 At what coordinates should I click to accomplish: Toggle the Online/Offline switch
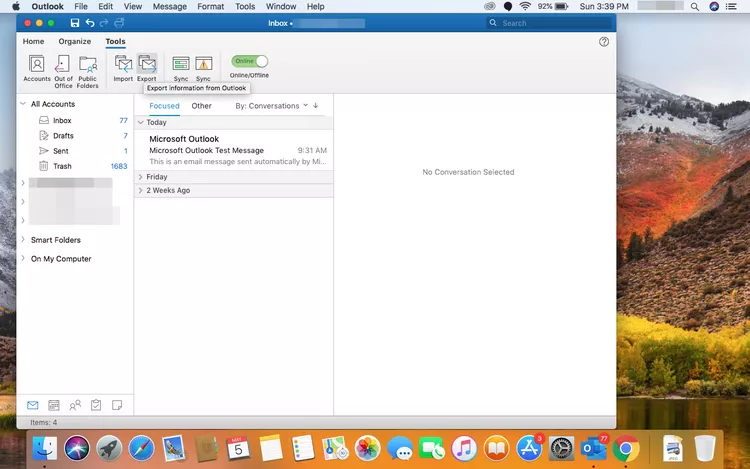249,61
